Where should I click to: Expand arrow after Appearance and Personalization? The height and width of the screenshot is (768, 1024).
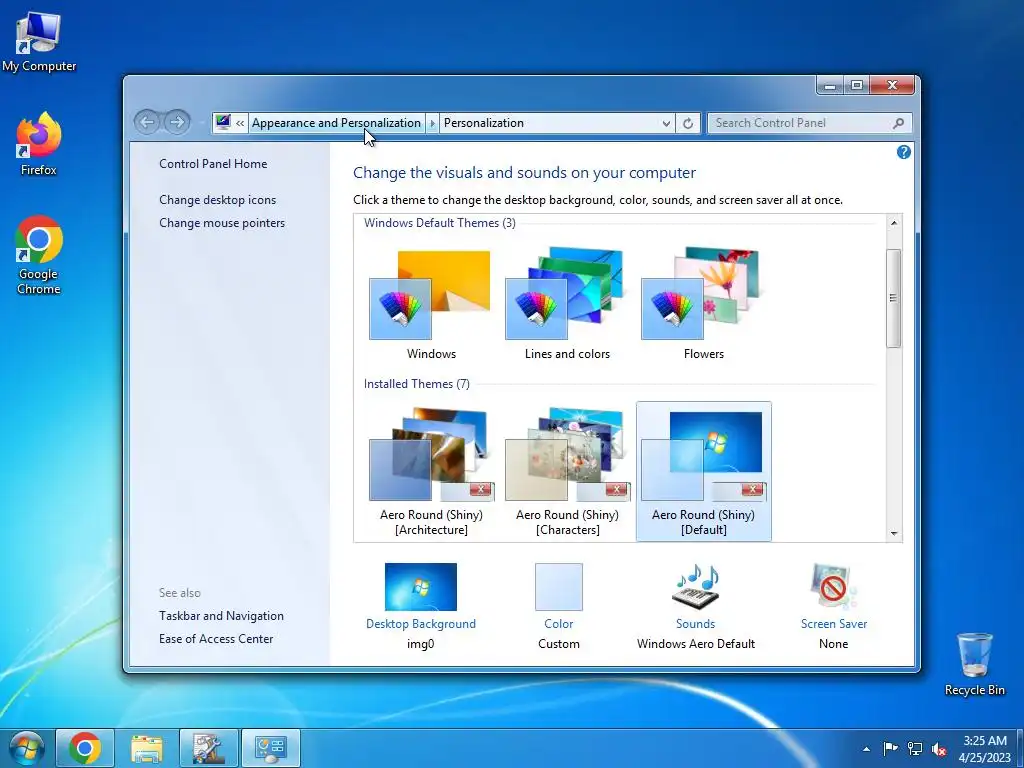click(432, 123)
